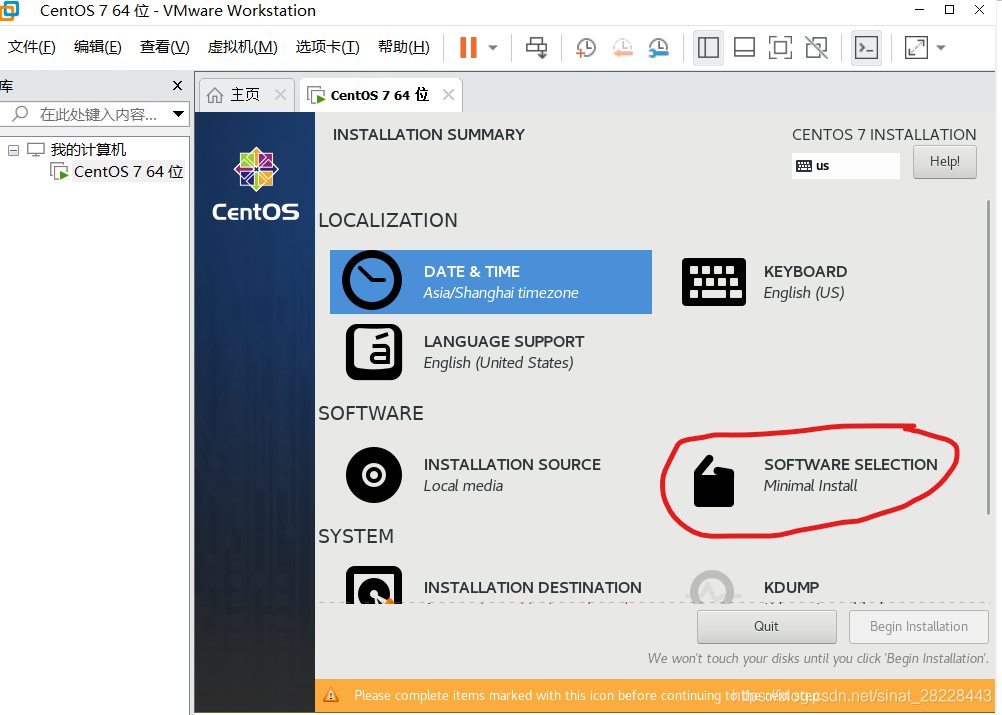1002x715 pixels.
Task: Open the 选项卡(T) menu
Action: [327, 47]
